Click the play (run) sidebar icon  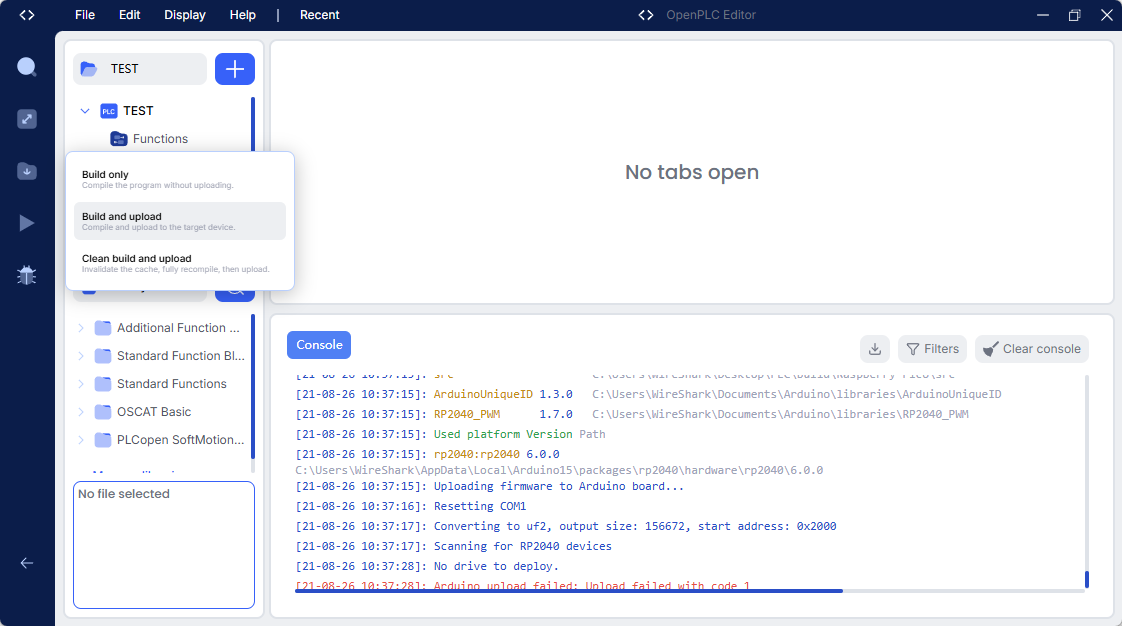point(26,223)
